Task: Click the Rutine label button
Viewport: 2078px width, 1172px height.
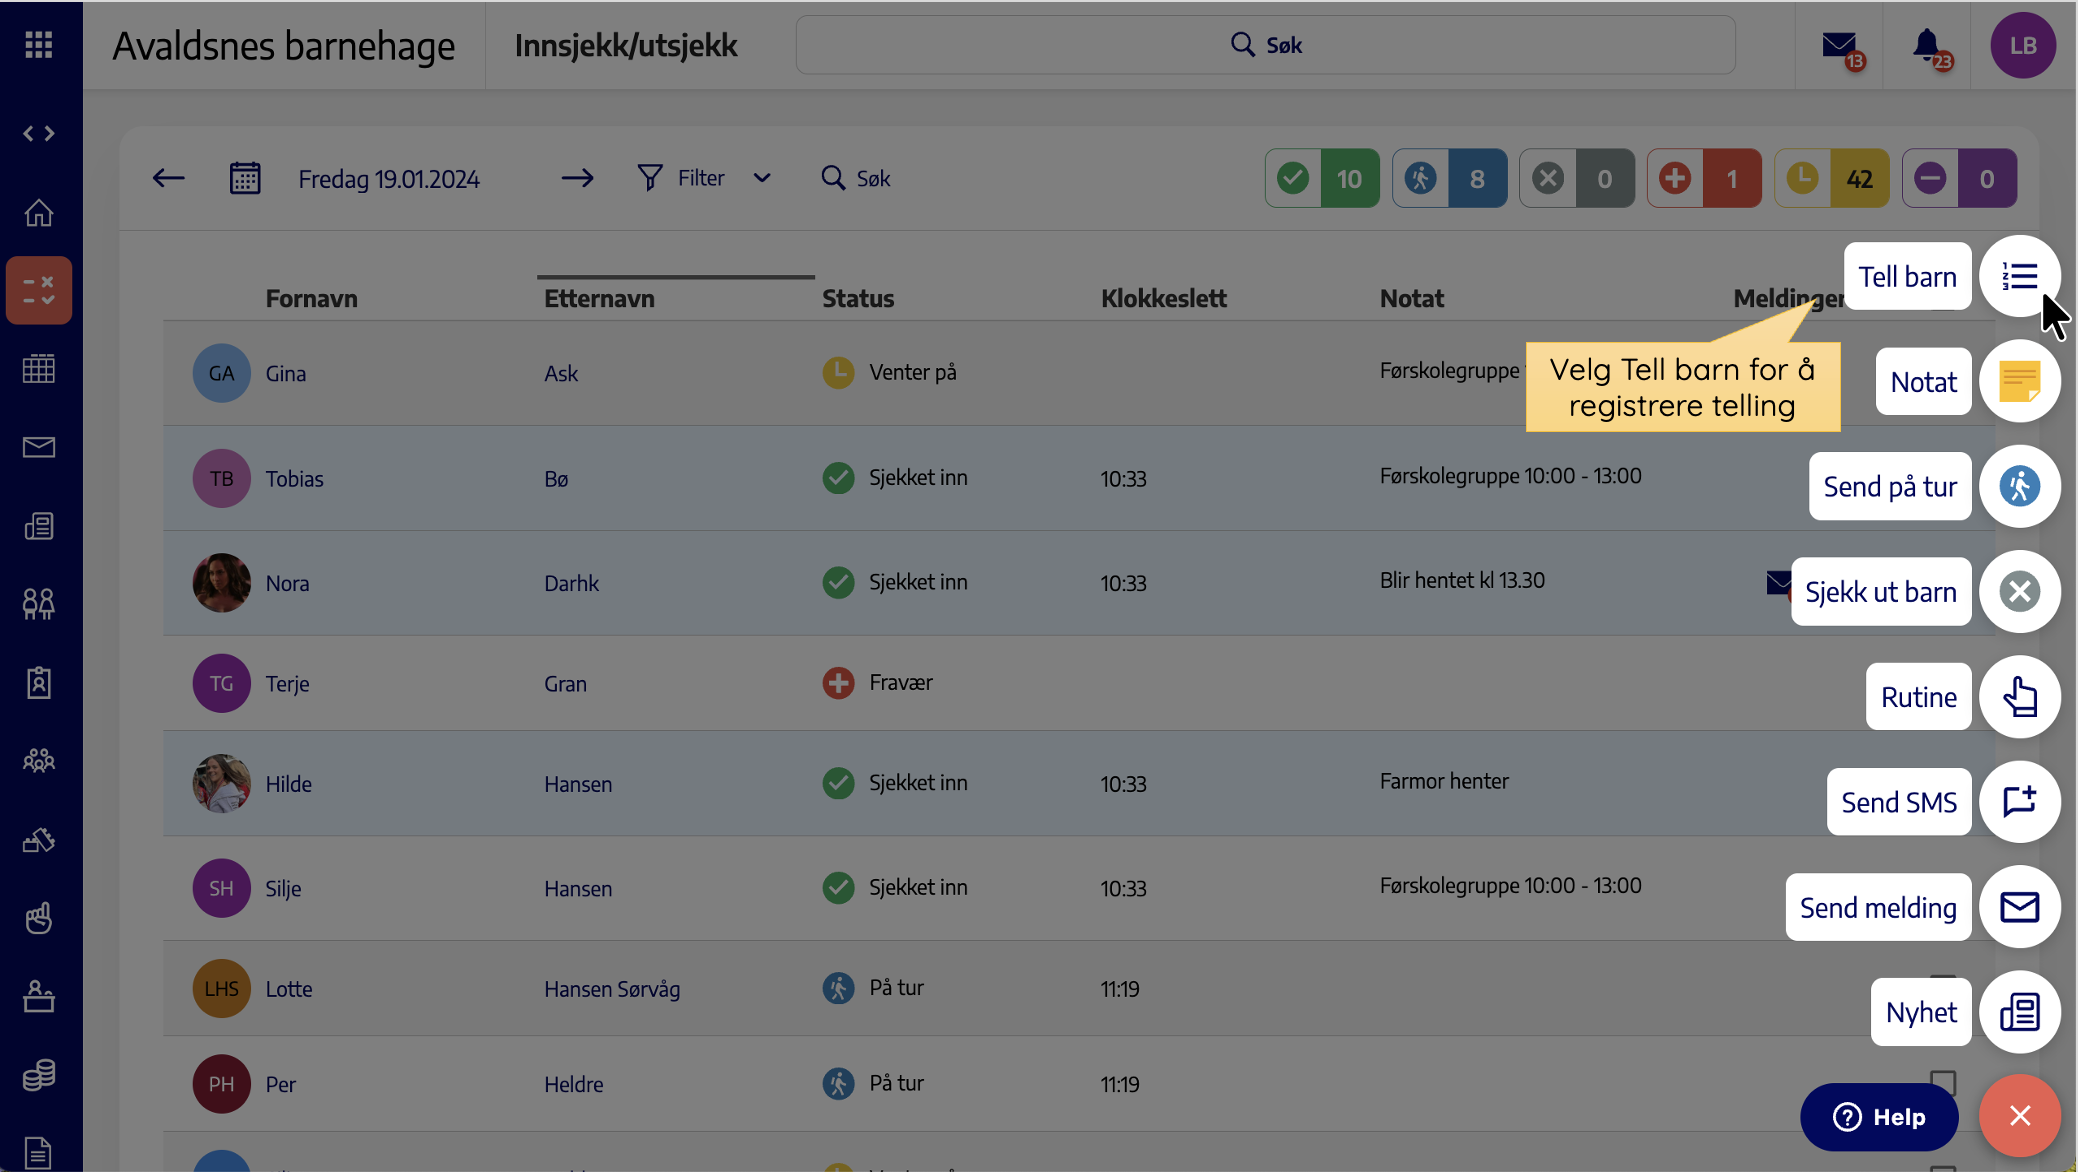Action: coord(1918,697)
